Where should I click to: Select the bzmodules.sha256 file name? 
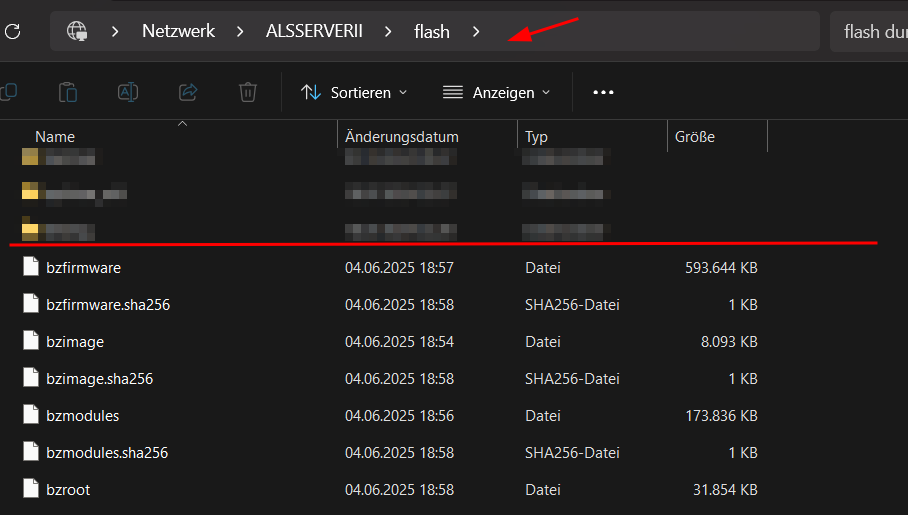[107, 453]
